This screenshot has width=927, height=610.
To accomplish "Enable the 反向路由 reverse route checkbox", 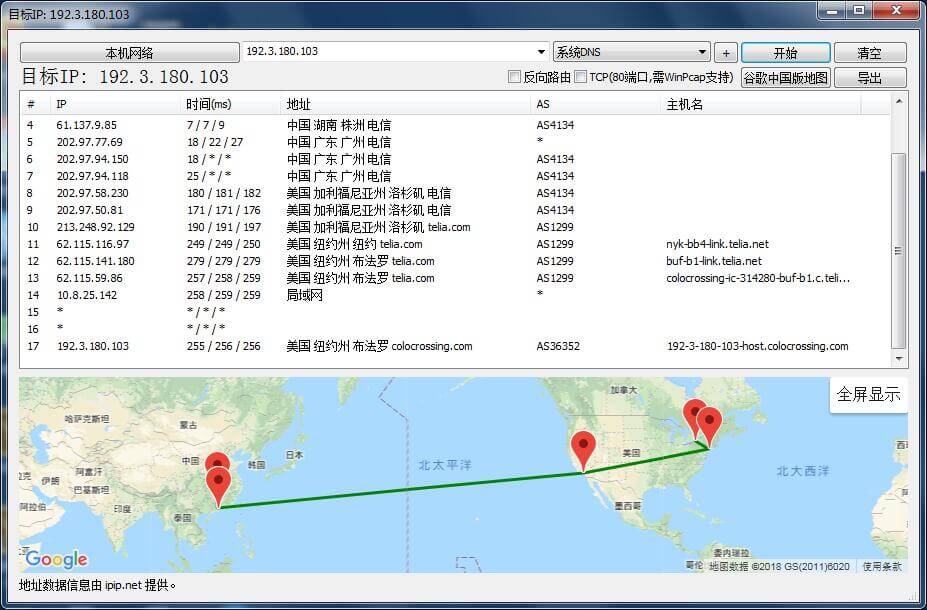I will pos(516,77).
